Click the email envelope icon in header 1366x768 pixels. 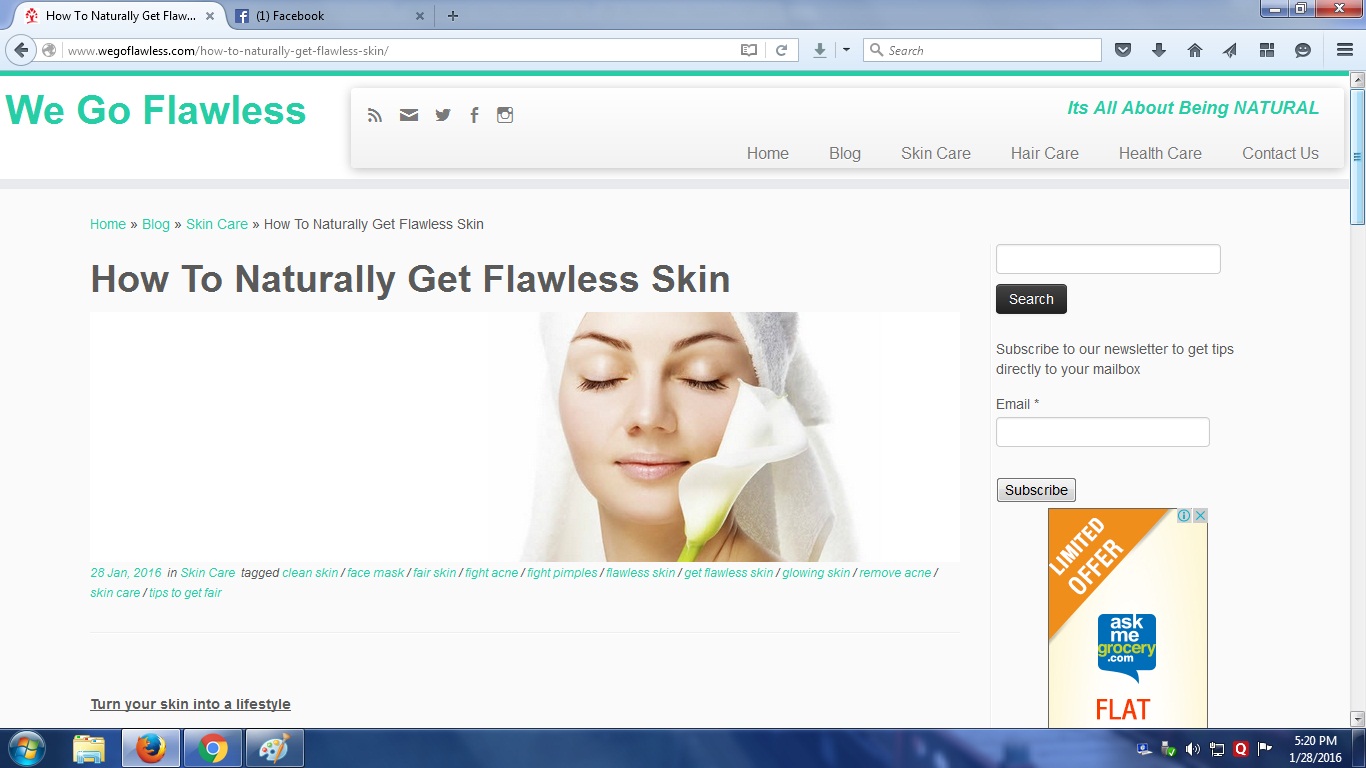tap(409, 115)
